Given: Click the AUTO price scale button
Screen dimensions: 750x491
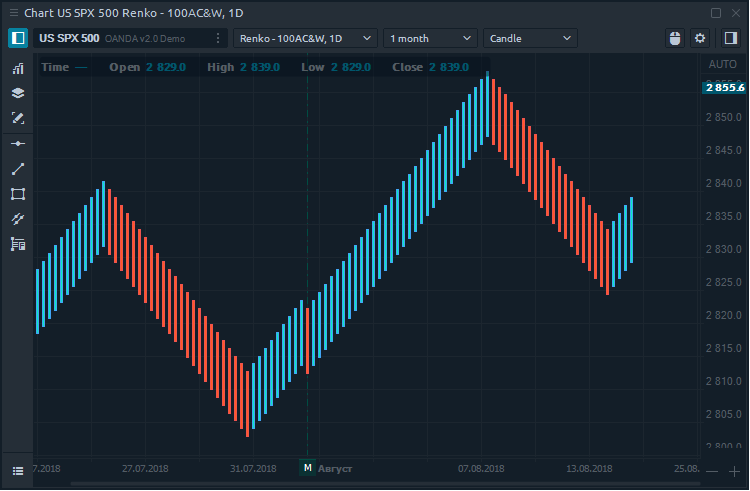Looking at the screenshot, I should coord(721,64).
